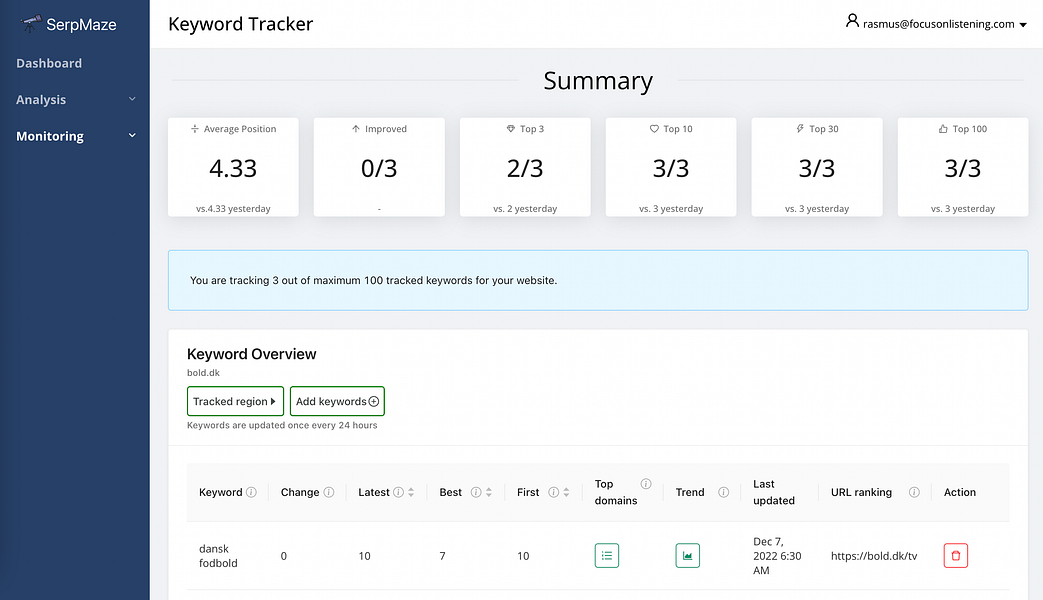
Task: Expand the Analysis submenu chevron
Action: pyautogui.click(x=132, y=99)
